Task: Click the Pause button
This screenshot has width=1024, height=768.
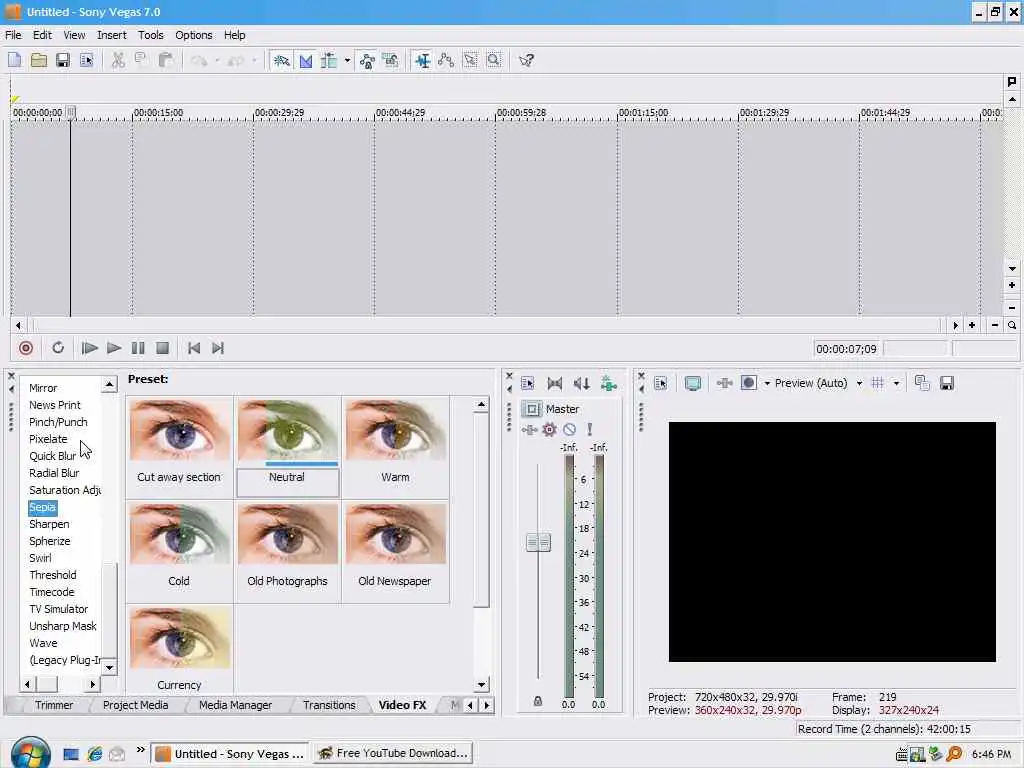Action: (x=138, y=348)
